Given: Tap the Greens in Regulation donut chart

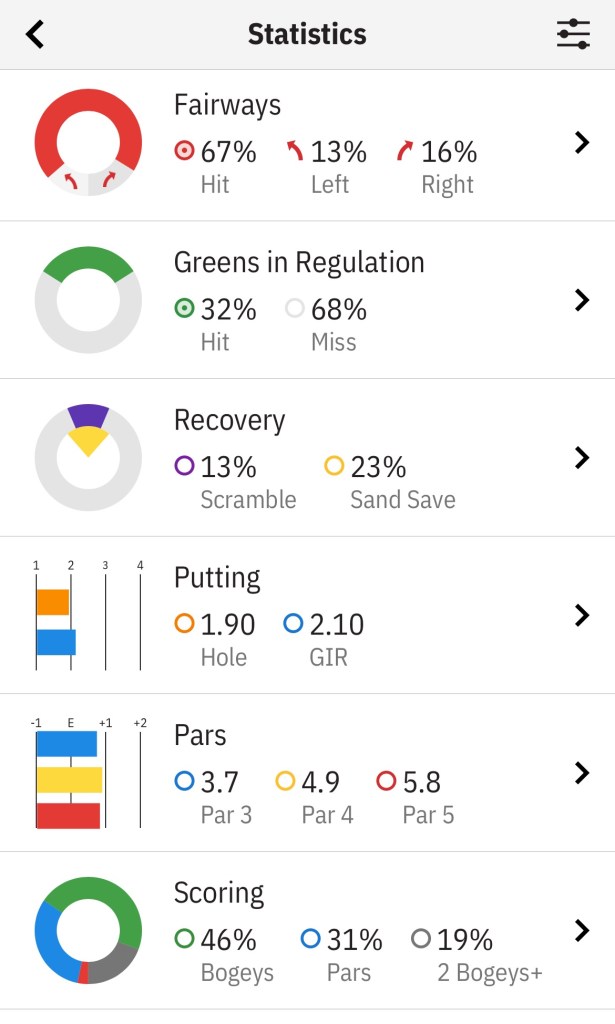Looking at the screenshot, I should pyautogui.click(x=88, y=300).
